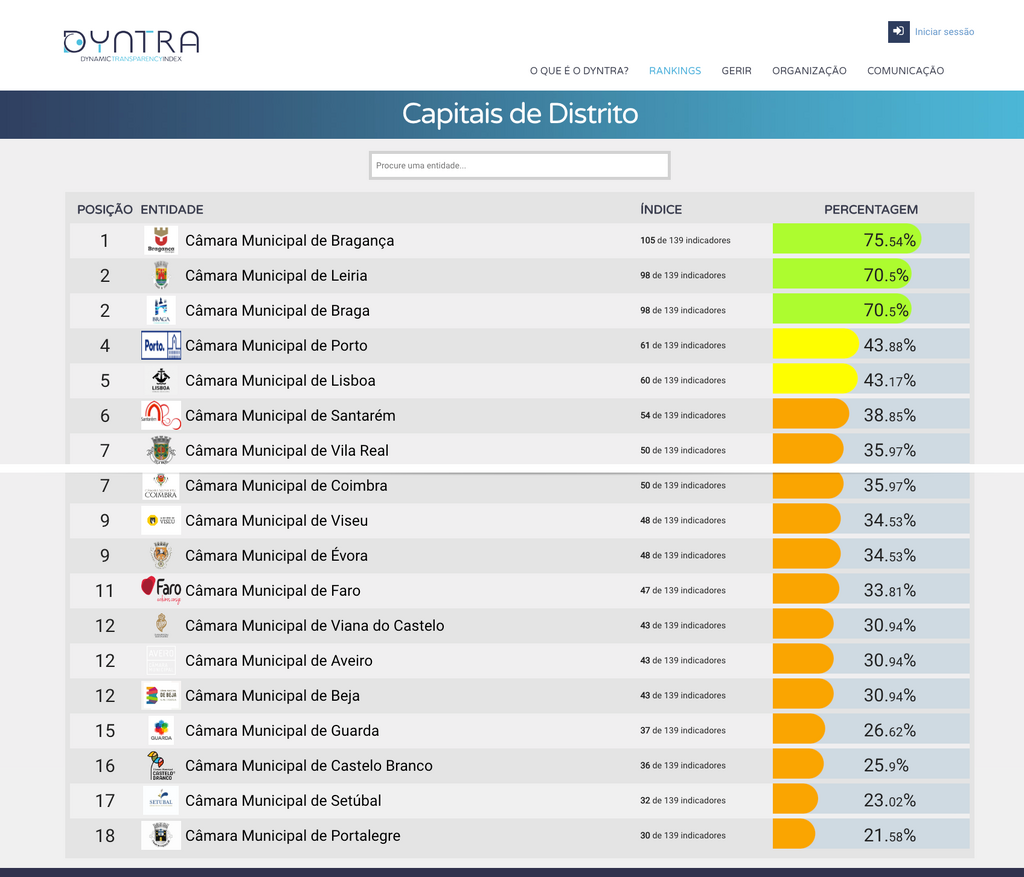Viewport: 1024px width, 877px height.
Task: Click '30 de 139 indicadores' text
Action: (x=682, y=835)
